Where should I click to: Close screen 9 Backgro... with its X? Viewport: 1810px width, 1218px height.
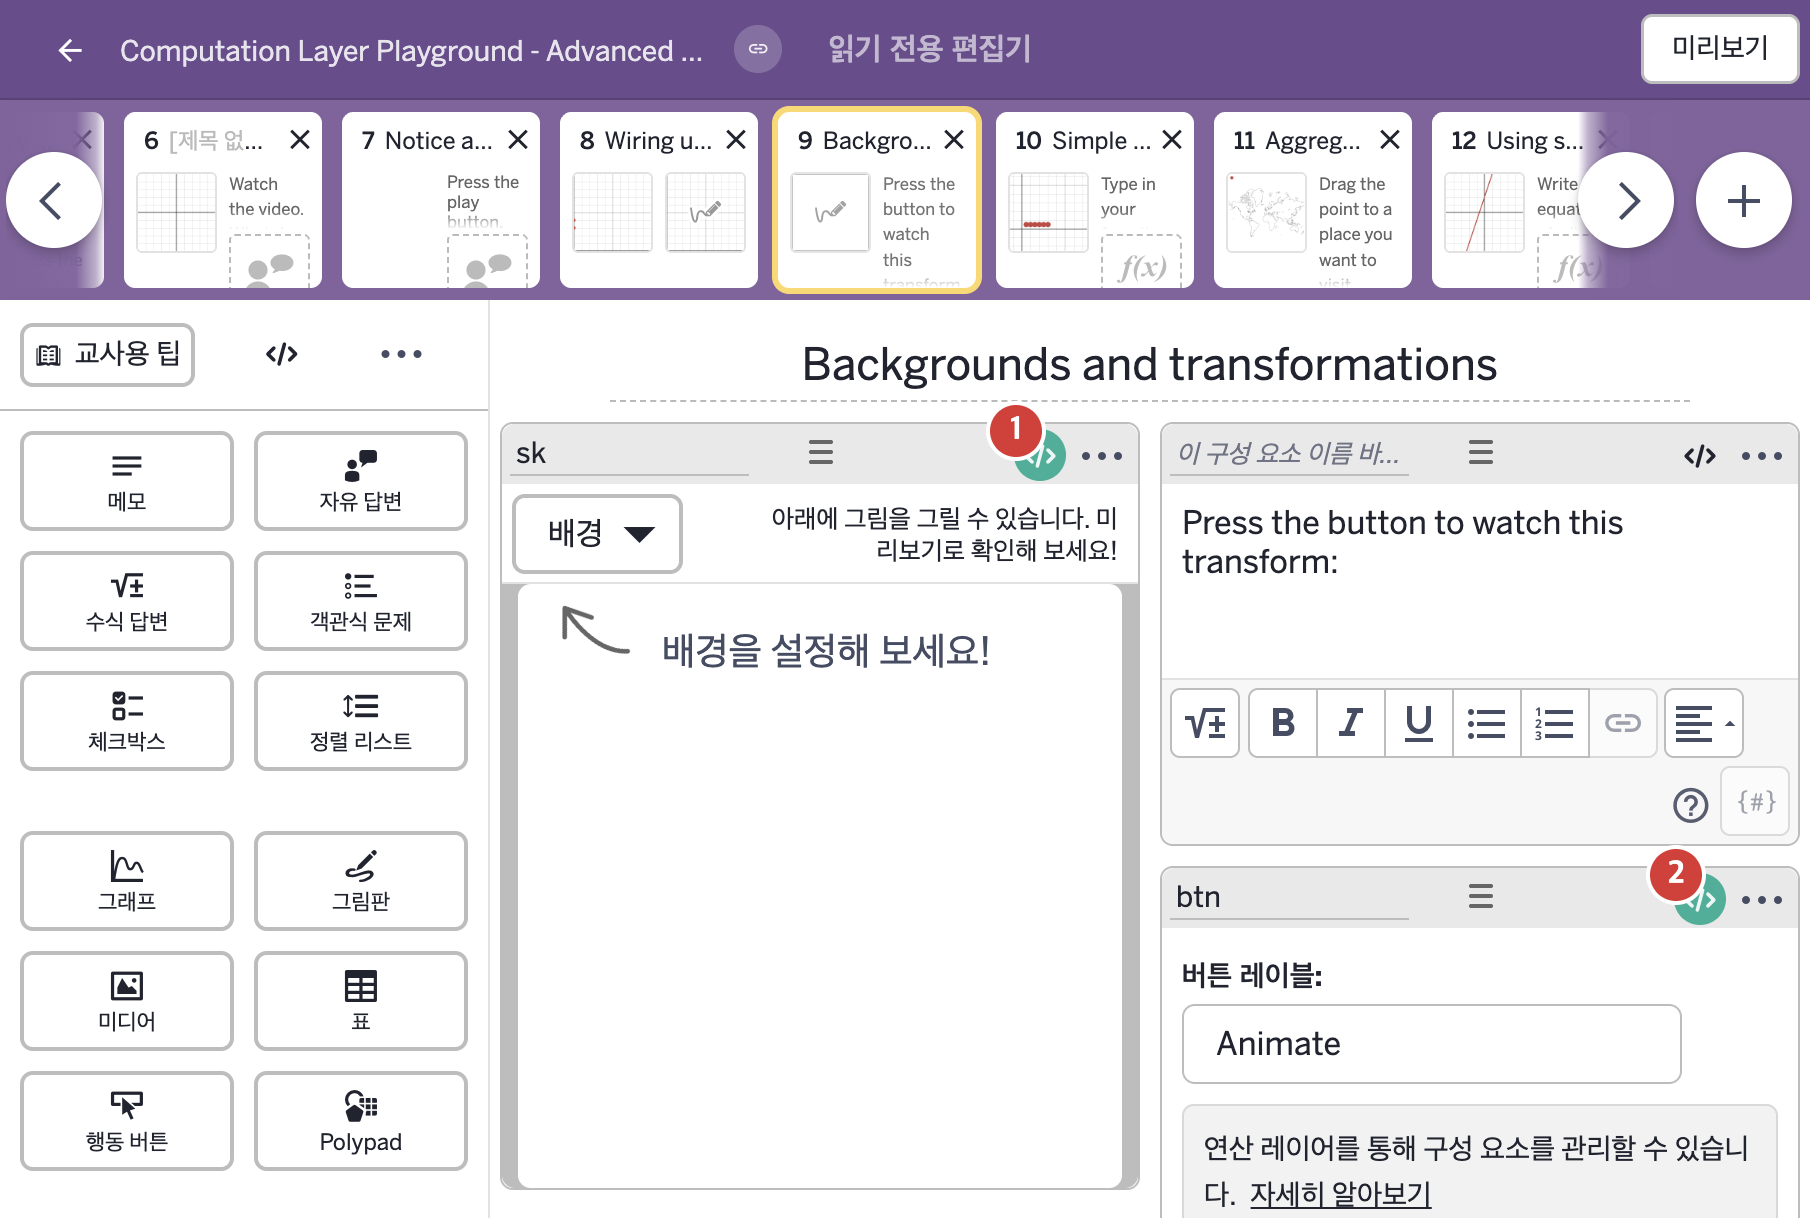(954, 140)
